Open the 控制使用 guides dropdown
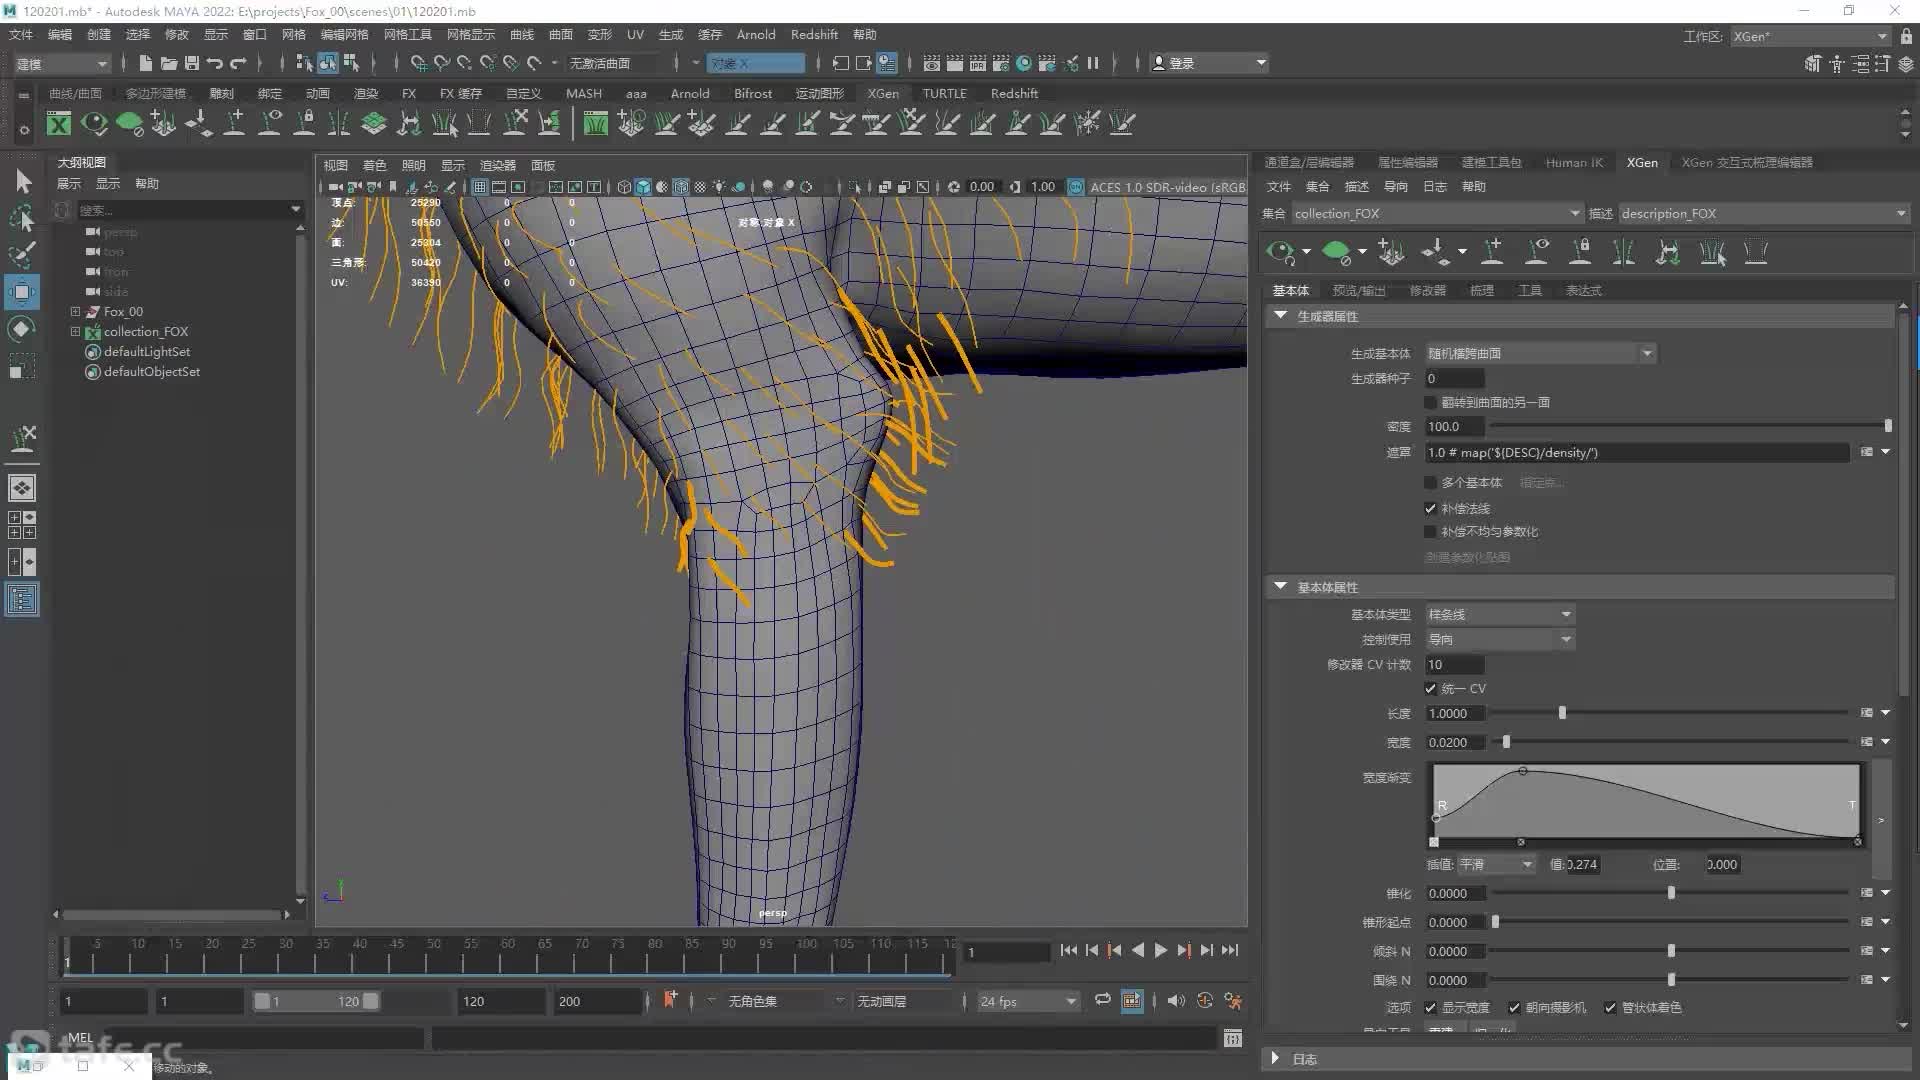 [x=1500, y=639]
